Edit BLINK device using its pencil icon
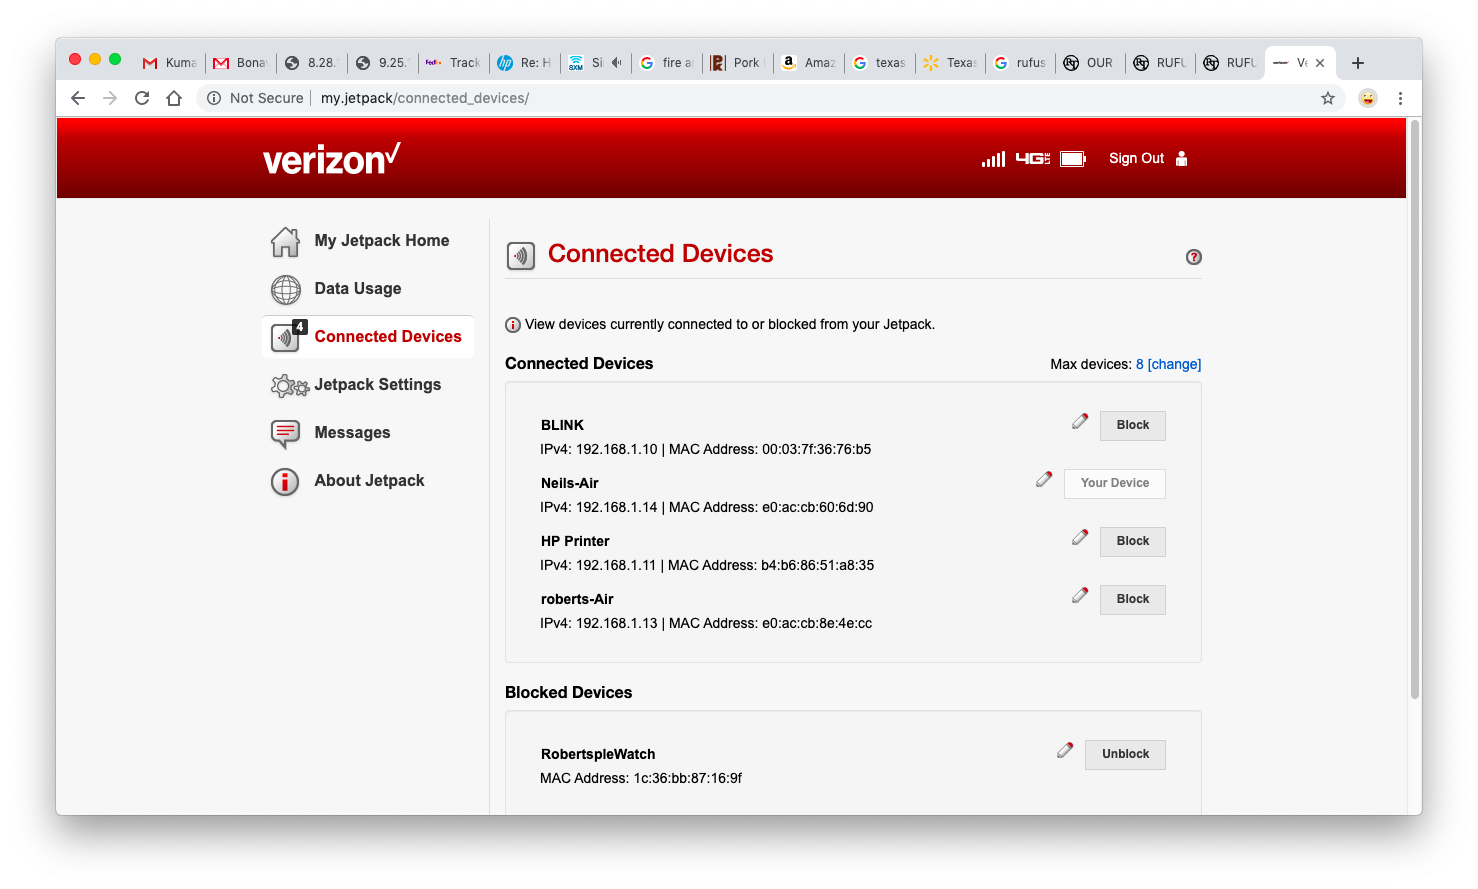The width and height of the screenshot is (1478, 889). coord(1079,421)
